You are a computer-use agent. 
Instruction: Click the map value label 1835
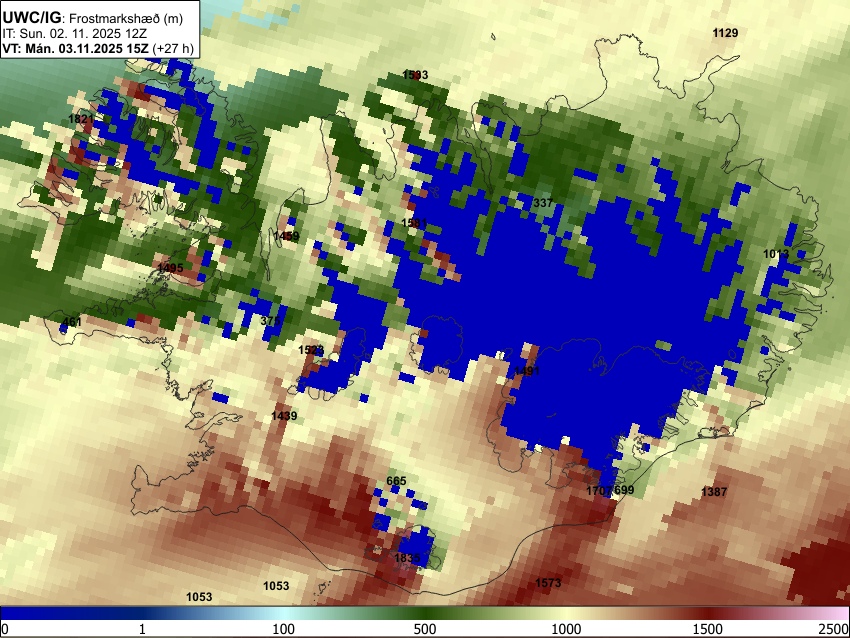coord(407,558)
